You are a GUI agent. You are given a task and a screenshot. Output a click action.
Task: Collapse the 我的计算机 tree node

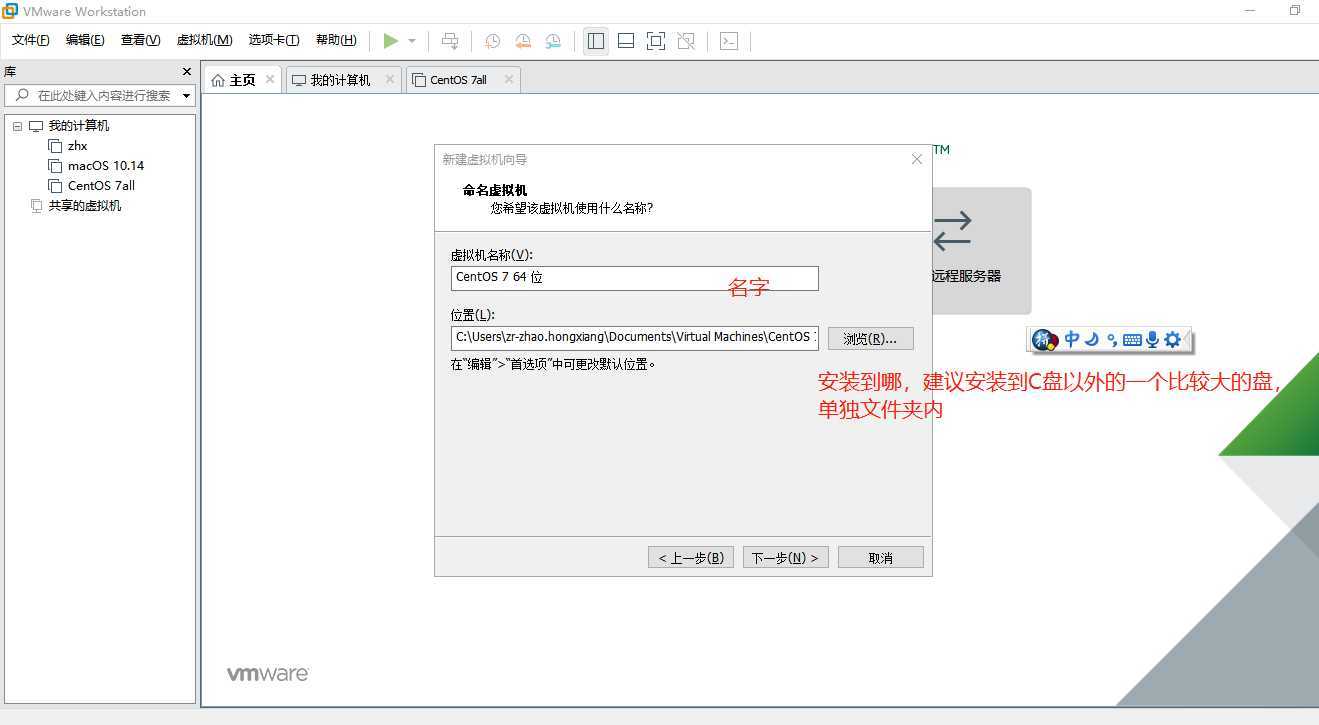(x=17, y=126)
